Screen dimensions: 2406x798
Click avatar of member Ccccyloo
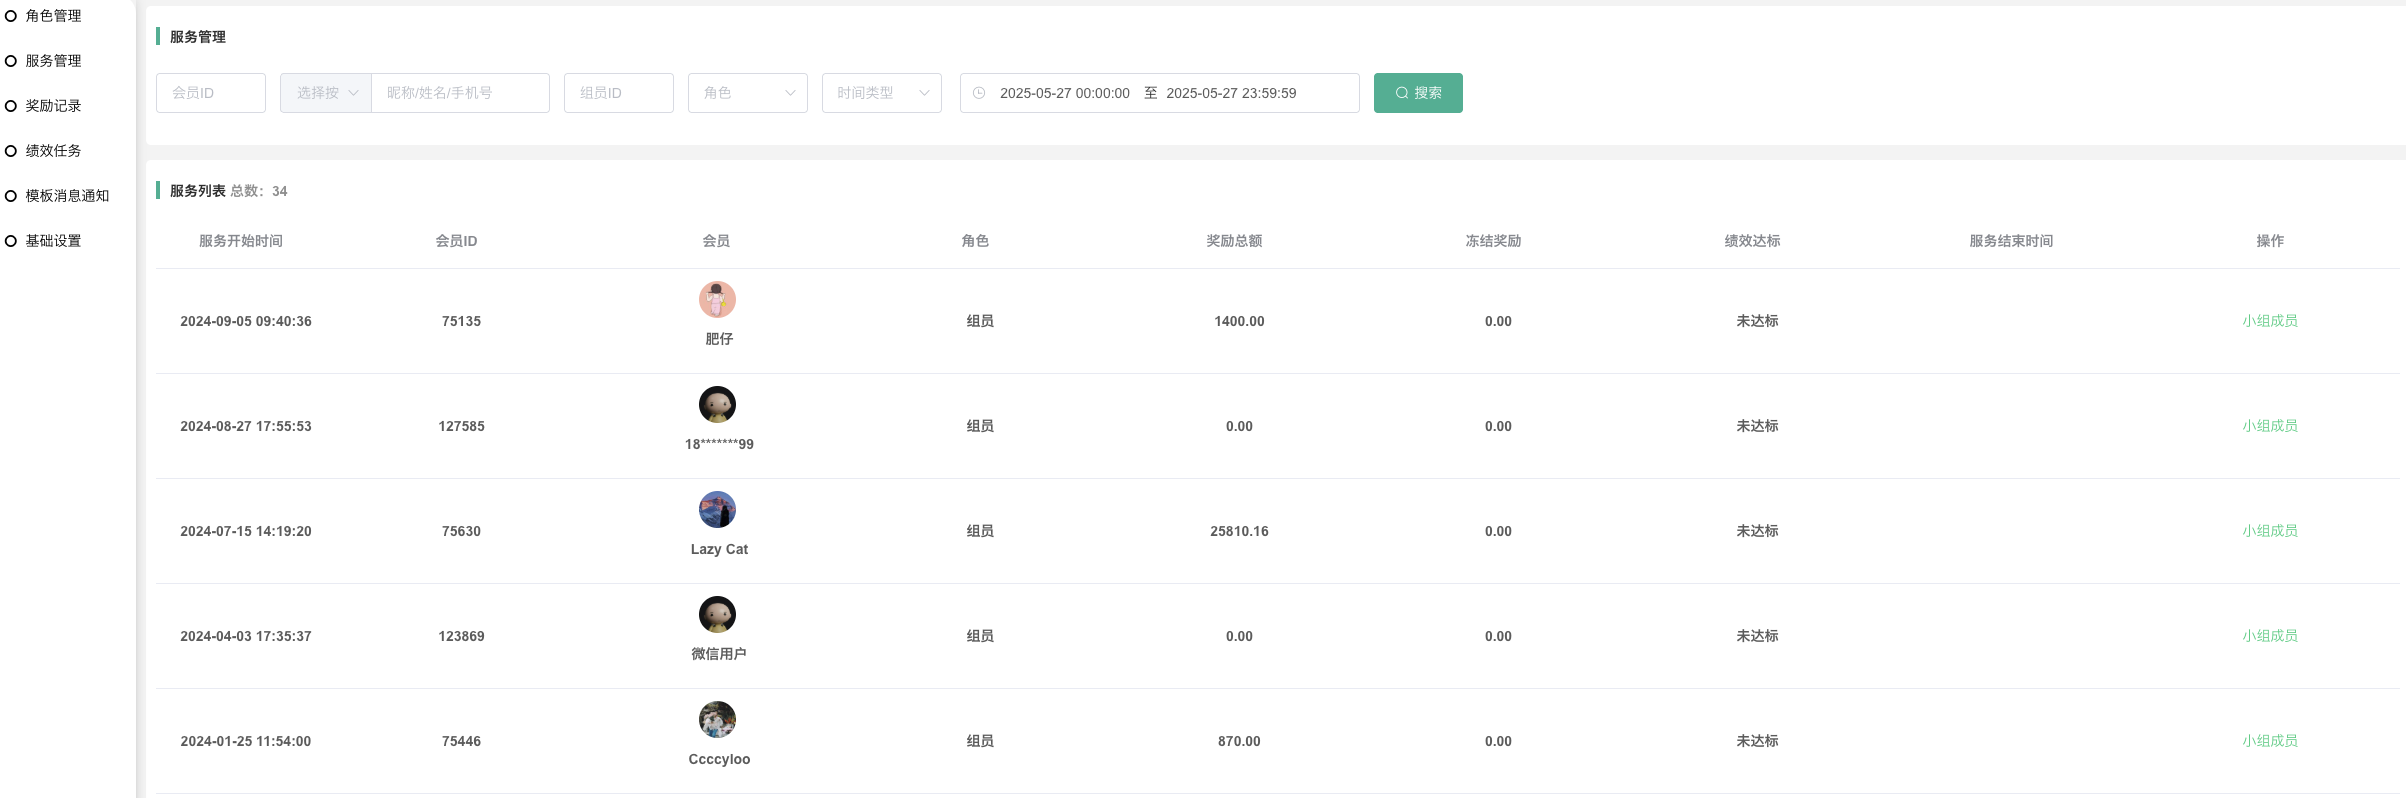click(717, 720)
